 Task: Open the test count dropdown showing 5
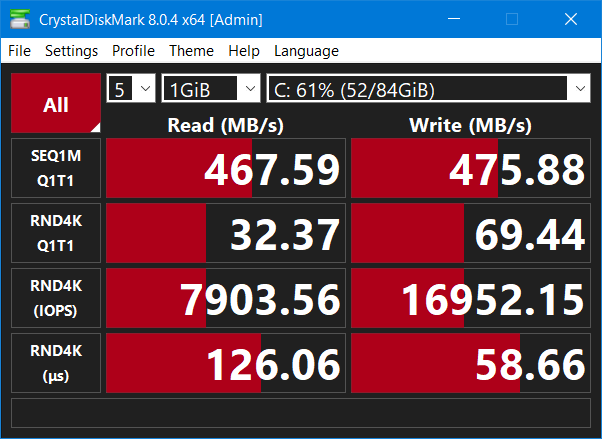pos(131,89)
